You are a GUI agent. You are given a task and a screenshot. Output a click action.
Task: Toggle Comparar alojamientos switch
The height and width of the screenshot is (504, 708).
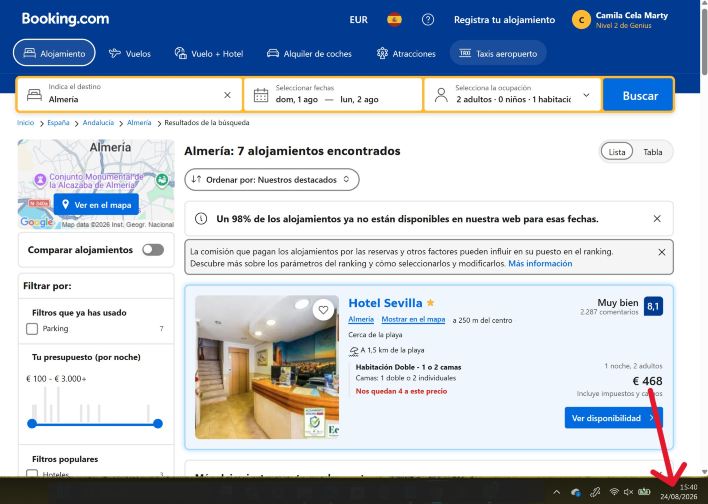[153, 250]
